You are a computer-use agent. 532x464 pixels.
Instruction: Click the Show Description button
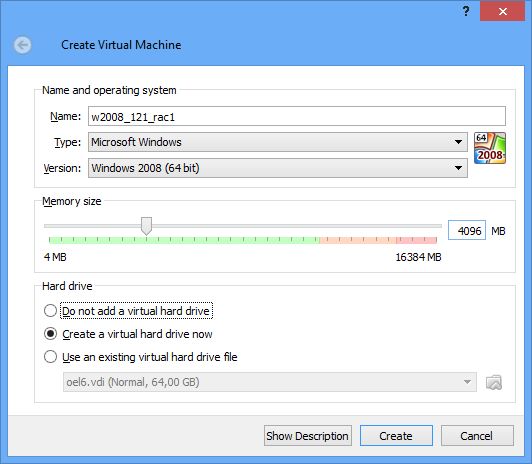click(x=307, y=436)
